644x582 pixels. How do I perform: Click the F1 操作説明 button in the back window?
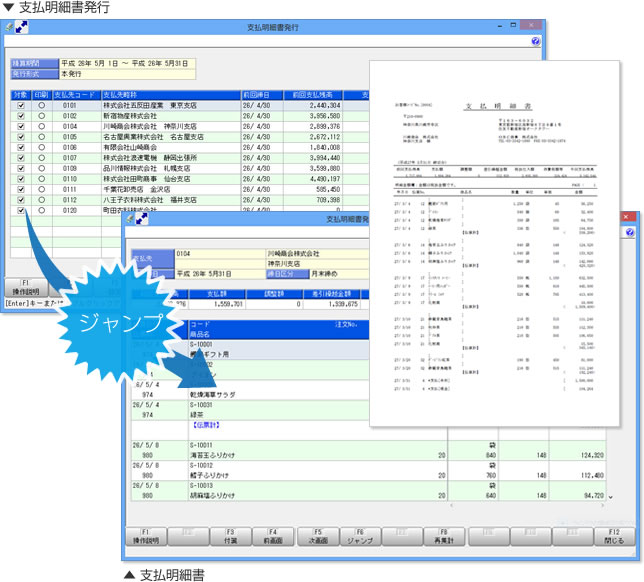tap(25, 288)
